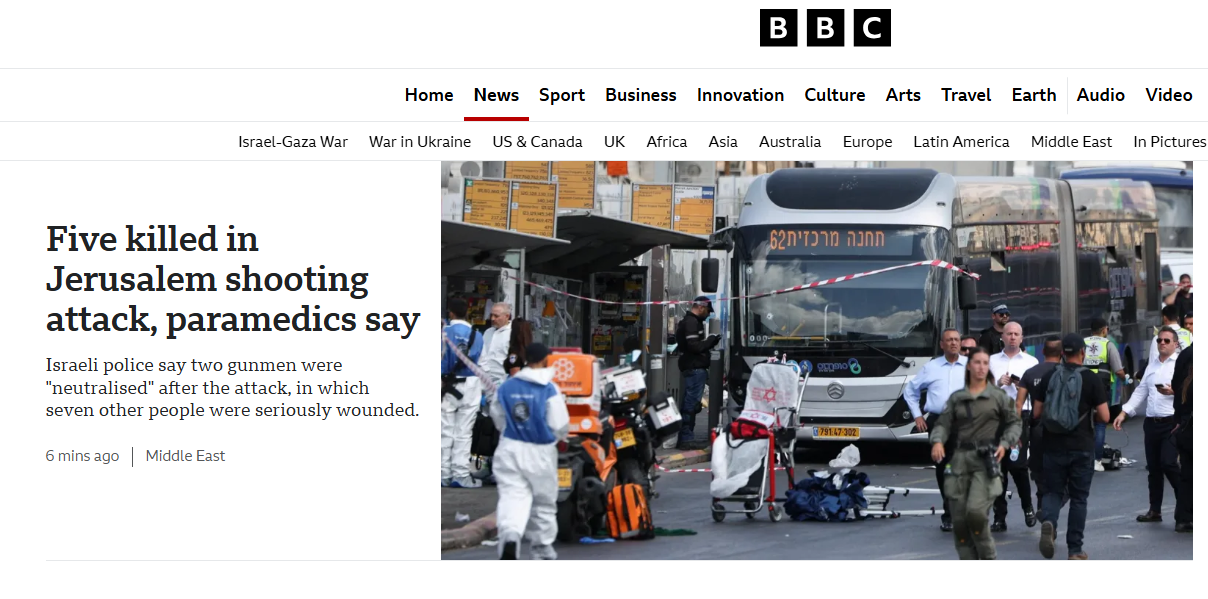Go to the Africa subsection
The image size is (1208, 599).
pyautogui.click(x=667, y=142)
